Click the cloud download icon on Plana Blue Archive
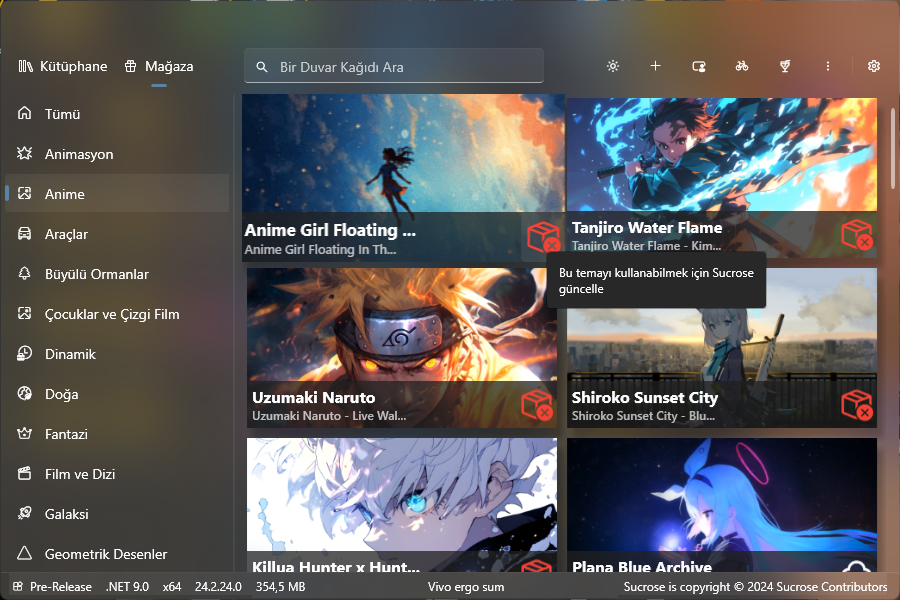The height and width of the screenshot is (600, 900). click(856, 567)
